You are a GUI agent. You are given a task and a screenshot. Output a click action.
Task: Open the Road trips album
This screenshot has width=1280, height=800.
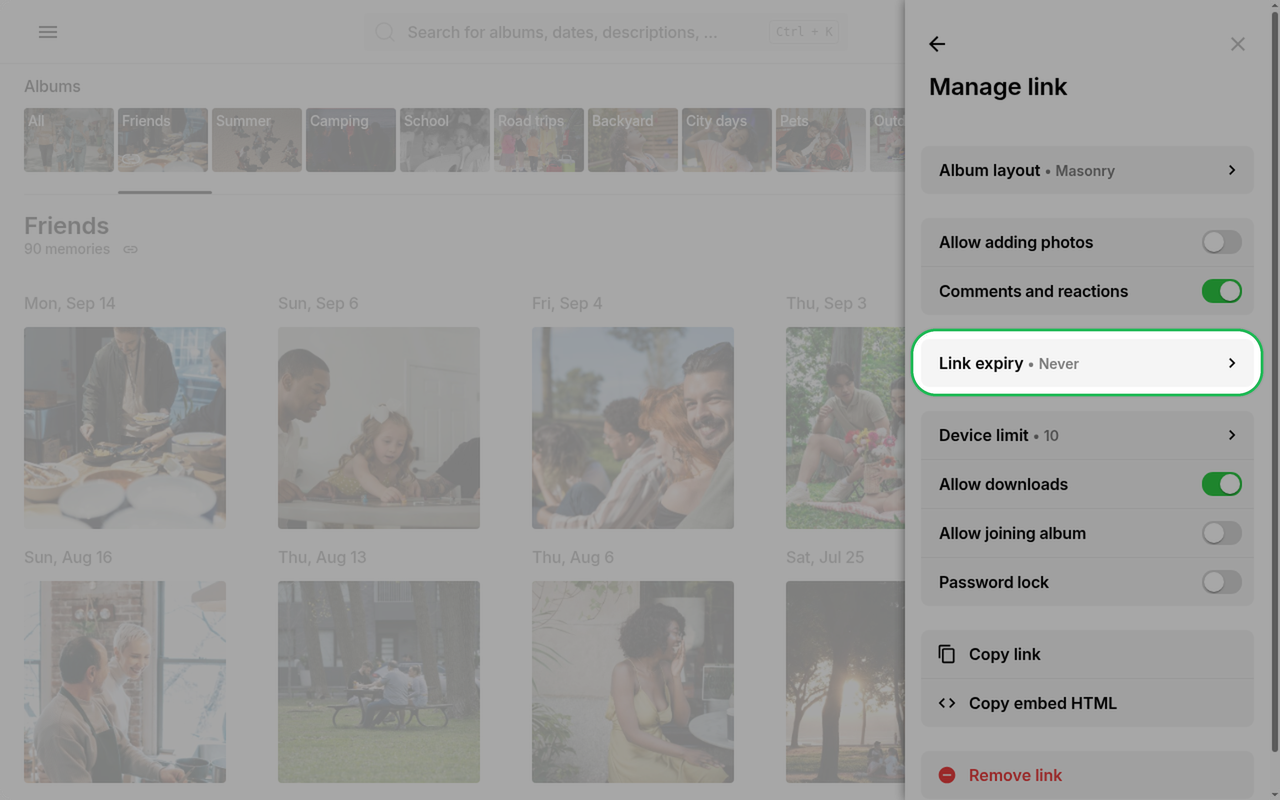(539, 140)
